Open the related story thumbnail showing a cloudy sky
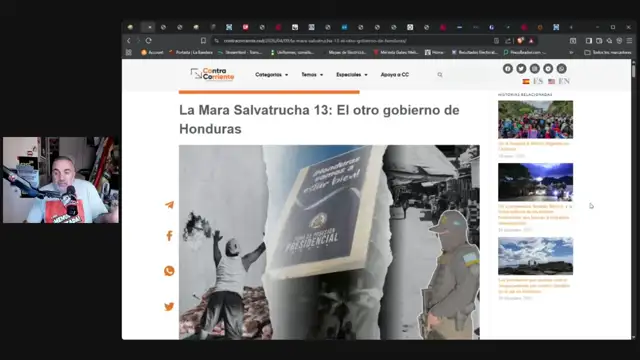 pyautogui.click(x=536, y=256)
